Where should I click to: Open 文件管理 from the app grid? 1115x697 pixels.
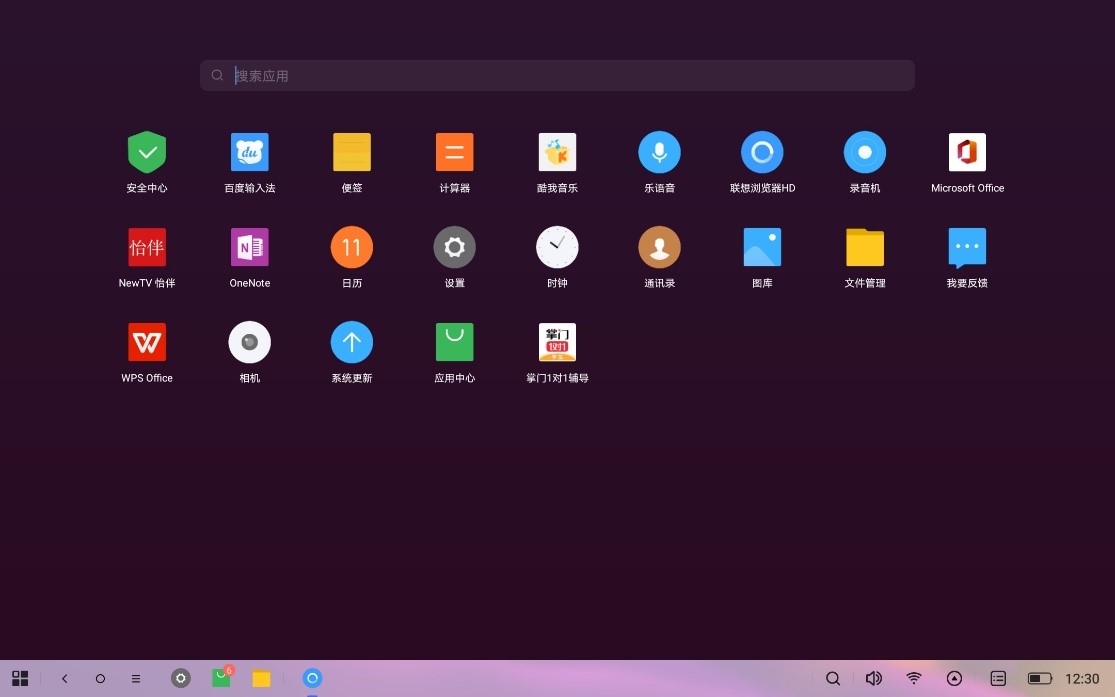(865, 247)
